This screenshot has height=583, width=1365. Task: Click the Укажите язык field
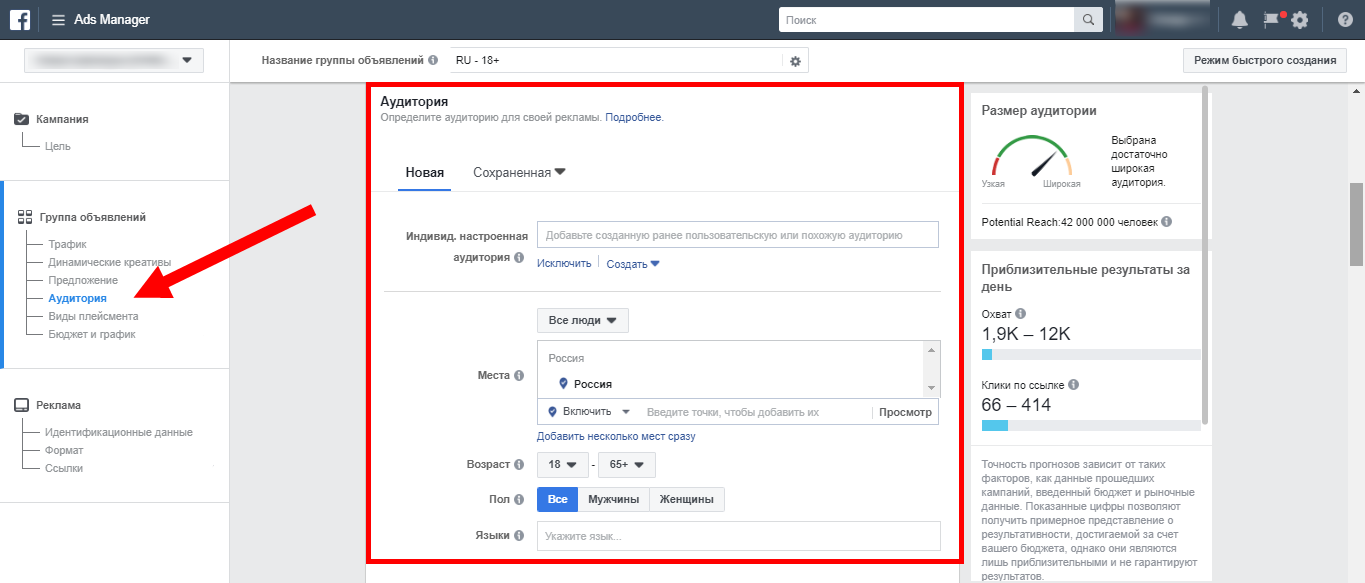click(x=739, y=536)
